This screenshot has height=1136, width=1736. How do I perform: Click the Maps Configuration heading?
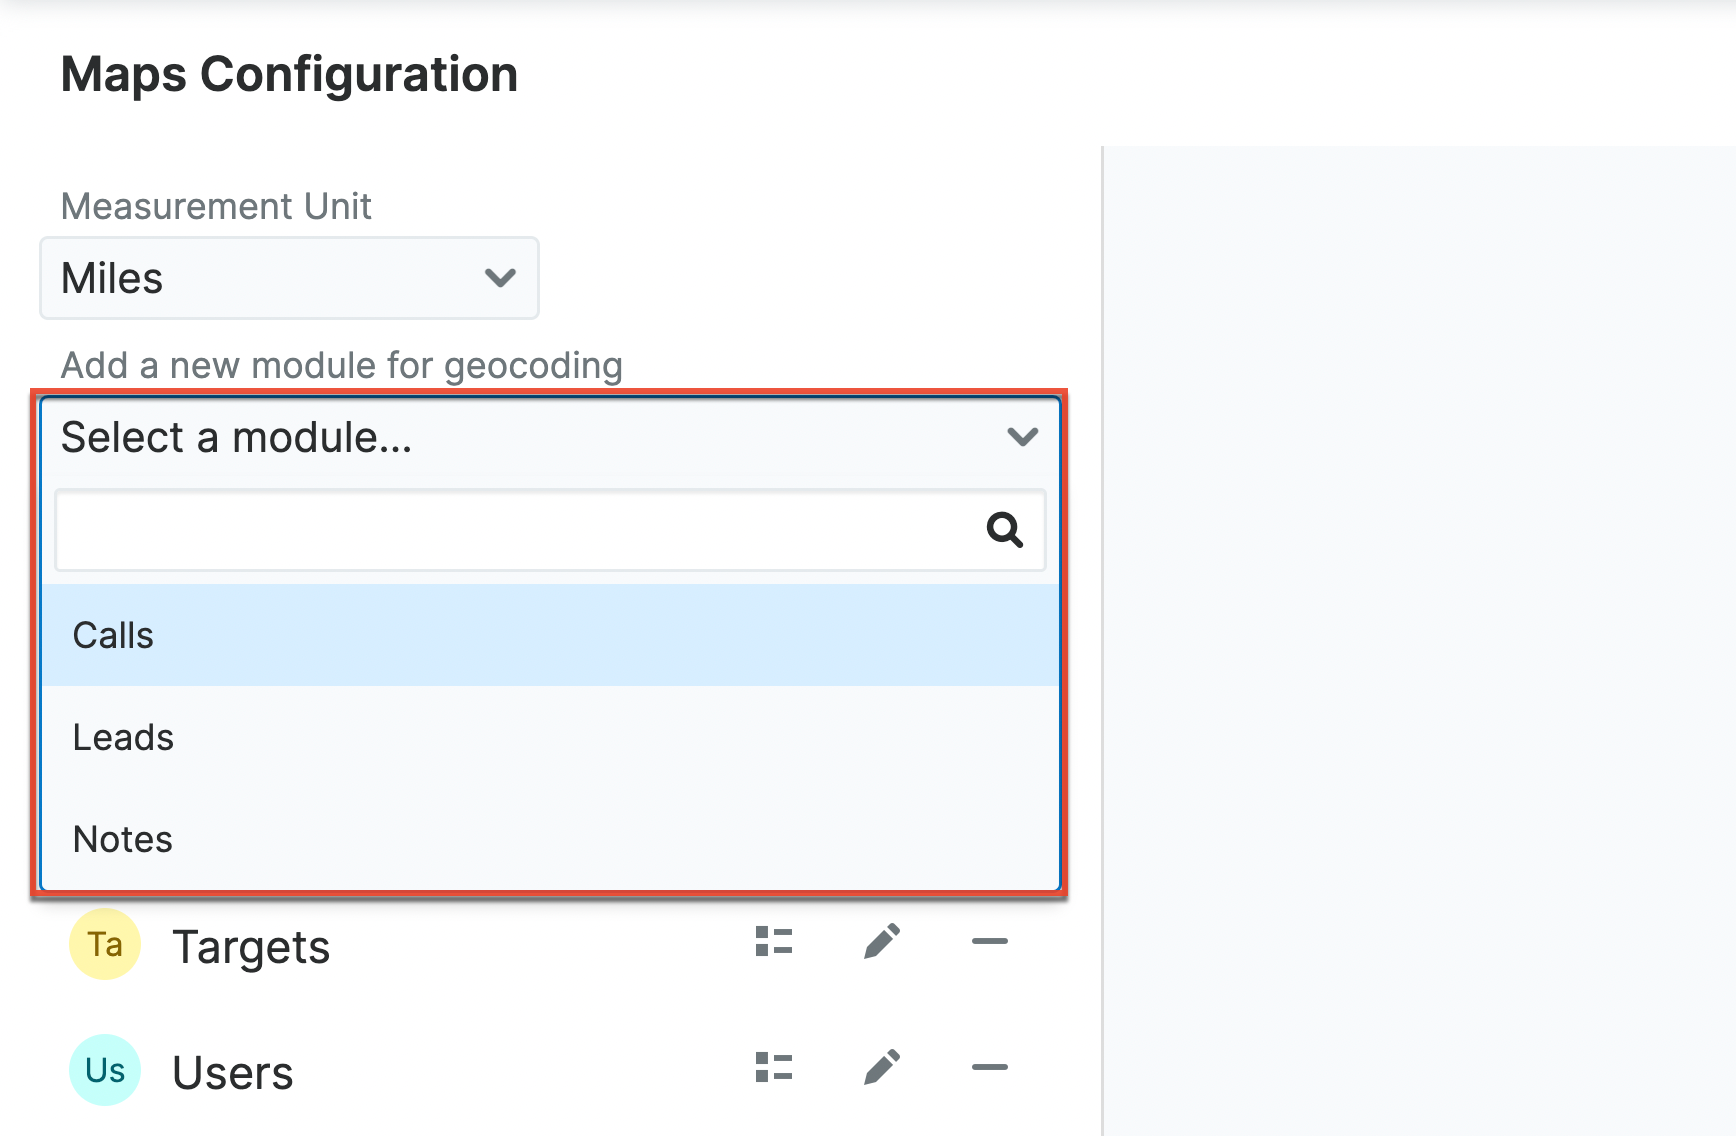289,75
